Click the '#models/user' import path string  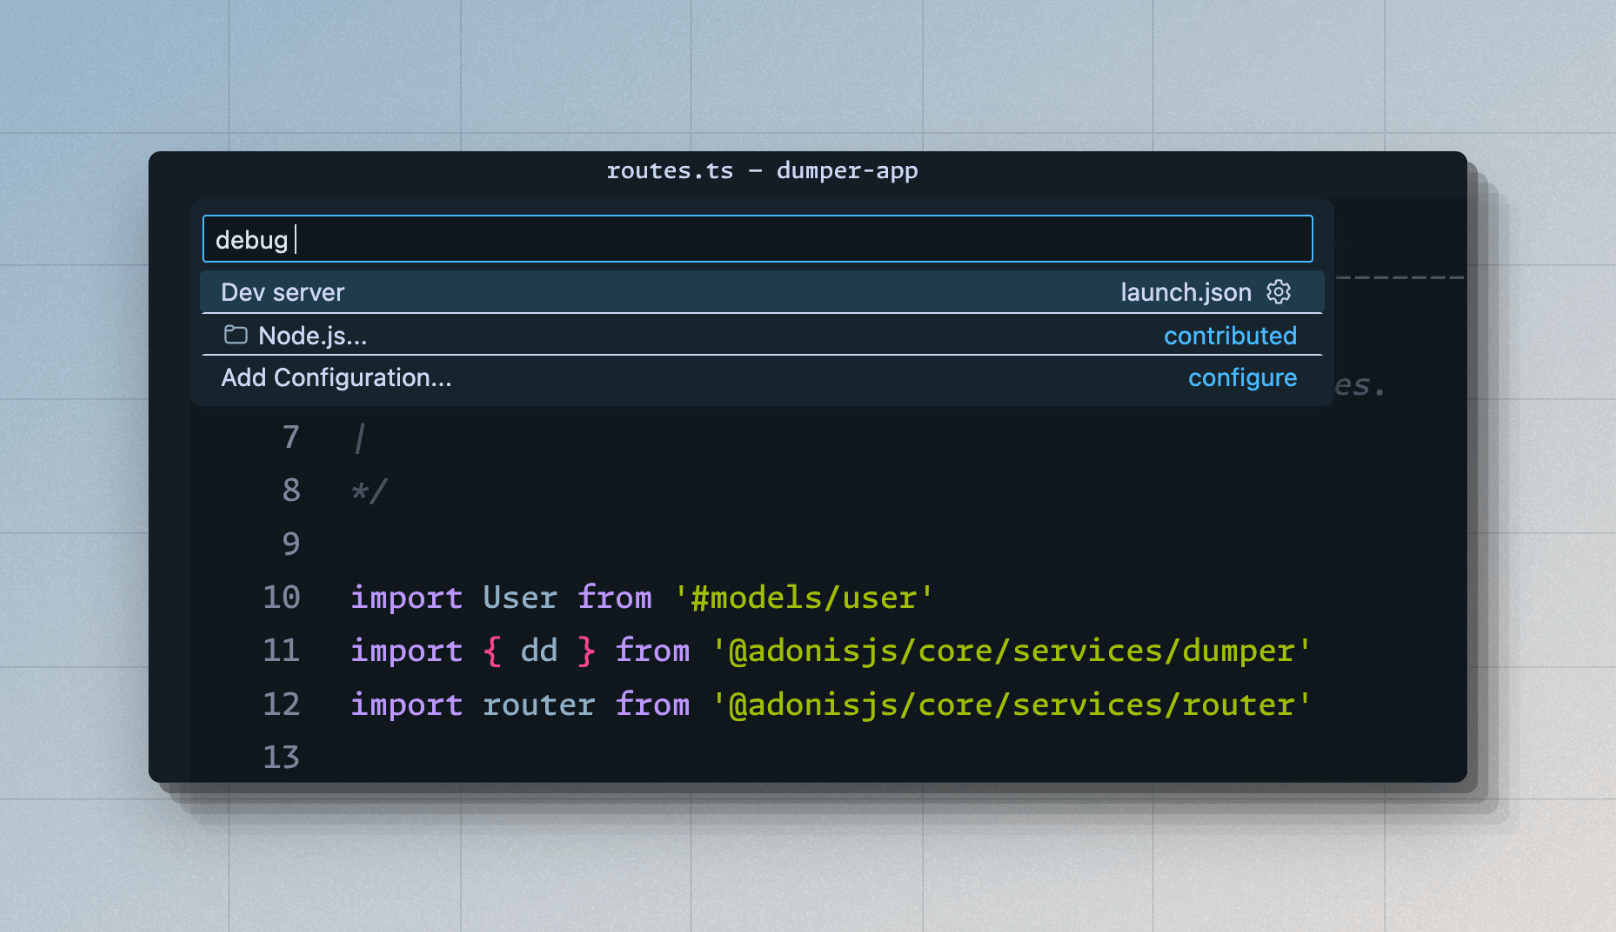803,598
